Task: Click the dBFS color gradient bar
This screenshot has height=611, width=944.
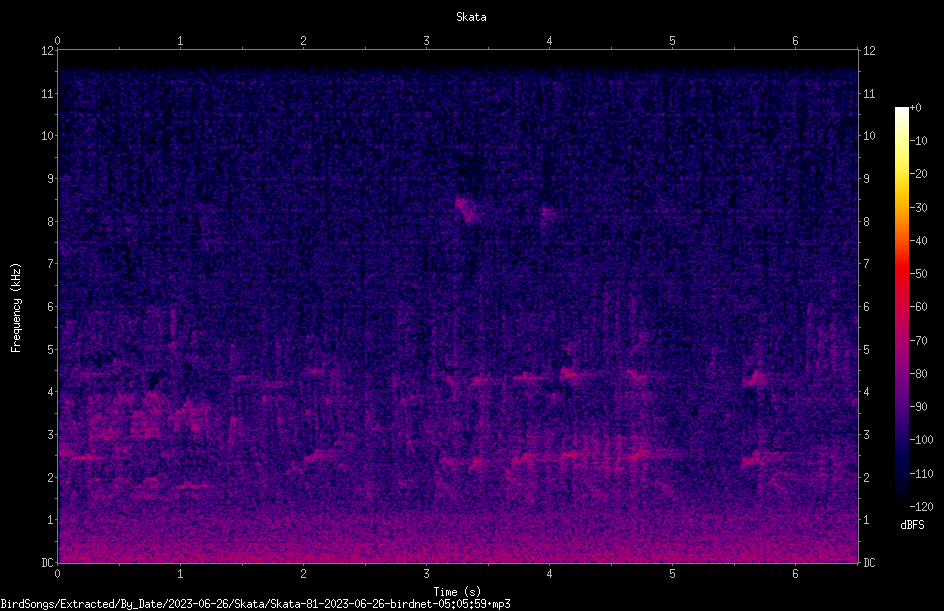Action: click(x=901, y=307)
